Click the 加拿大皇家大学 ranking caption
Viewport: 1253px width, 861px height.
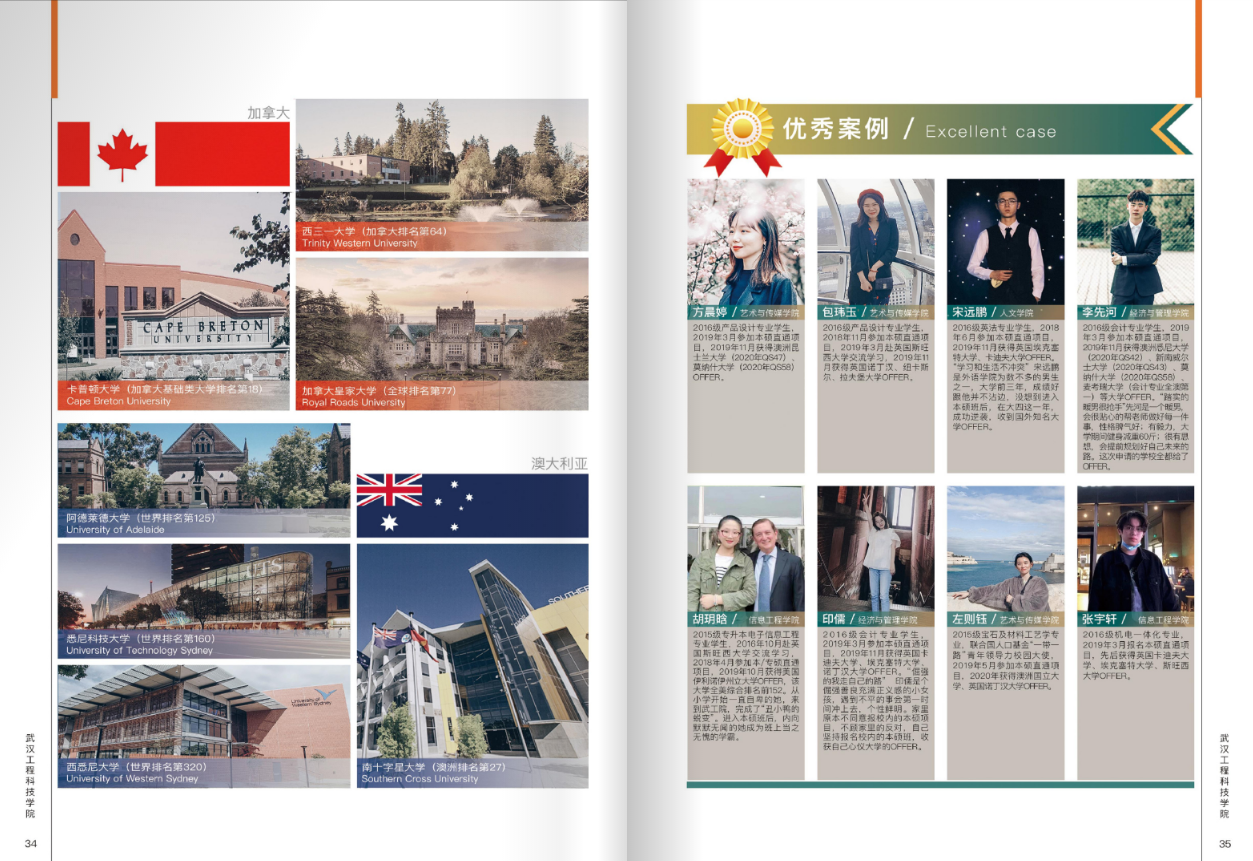(x=378, y=390)
